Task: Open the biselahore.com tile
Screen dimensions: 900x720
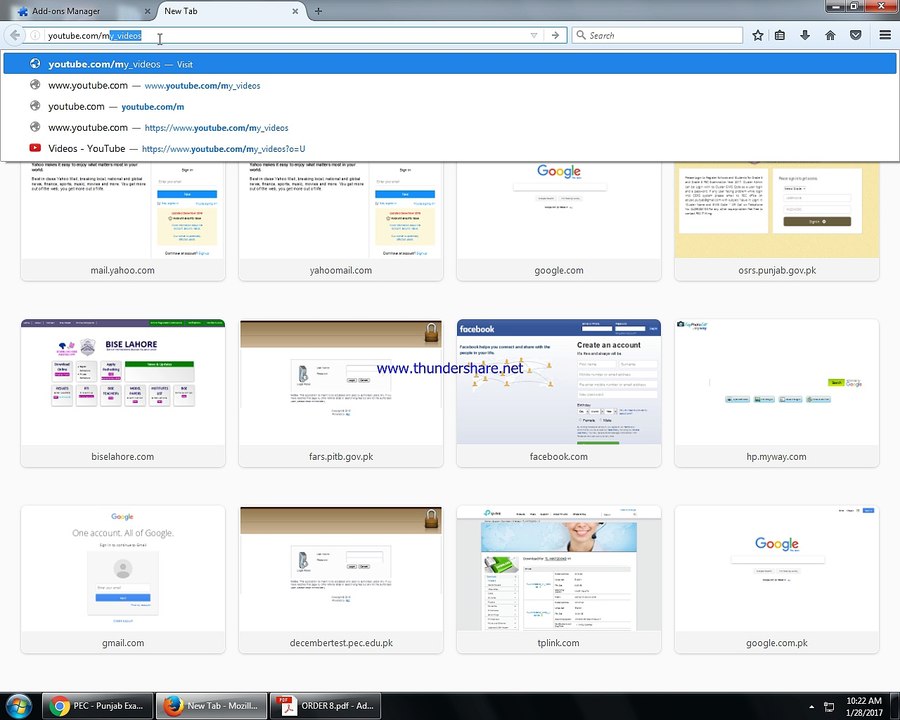Action: tap(123, 393)
